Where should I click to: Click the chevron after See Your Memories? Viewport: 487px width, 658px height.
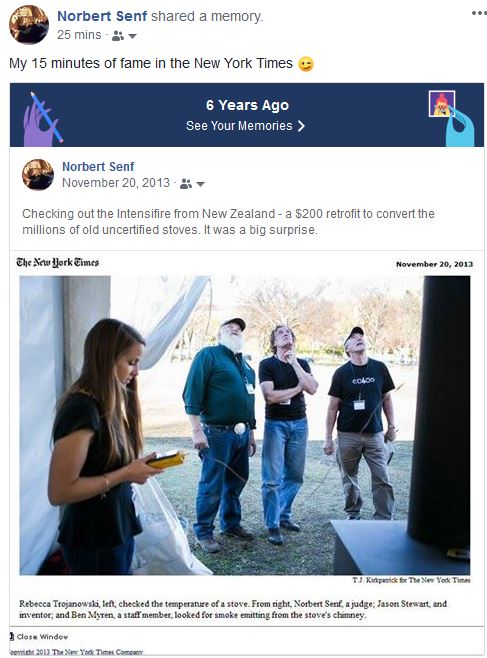pos(301,126)
